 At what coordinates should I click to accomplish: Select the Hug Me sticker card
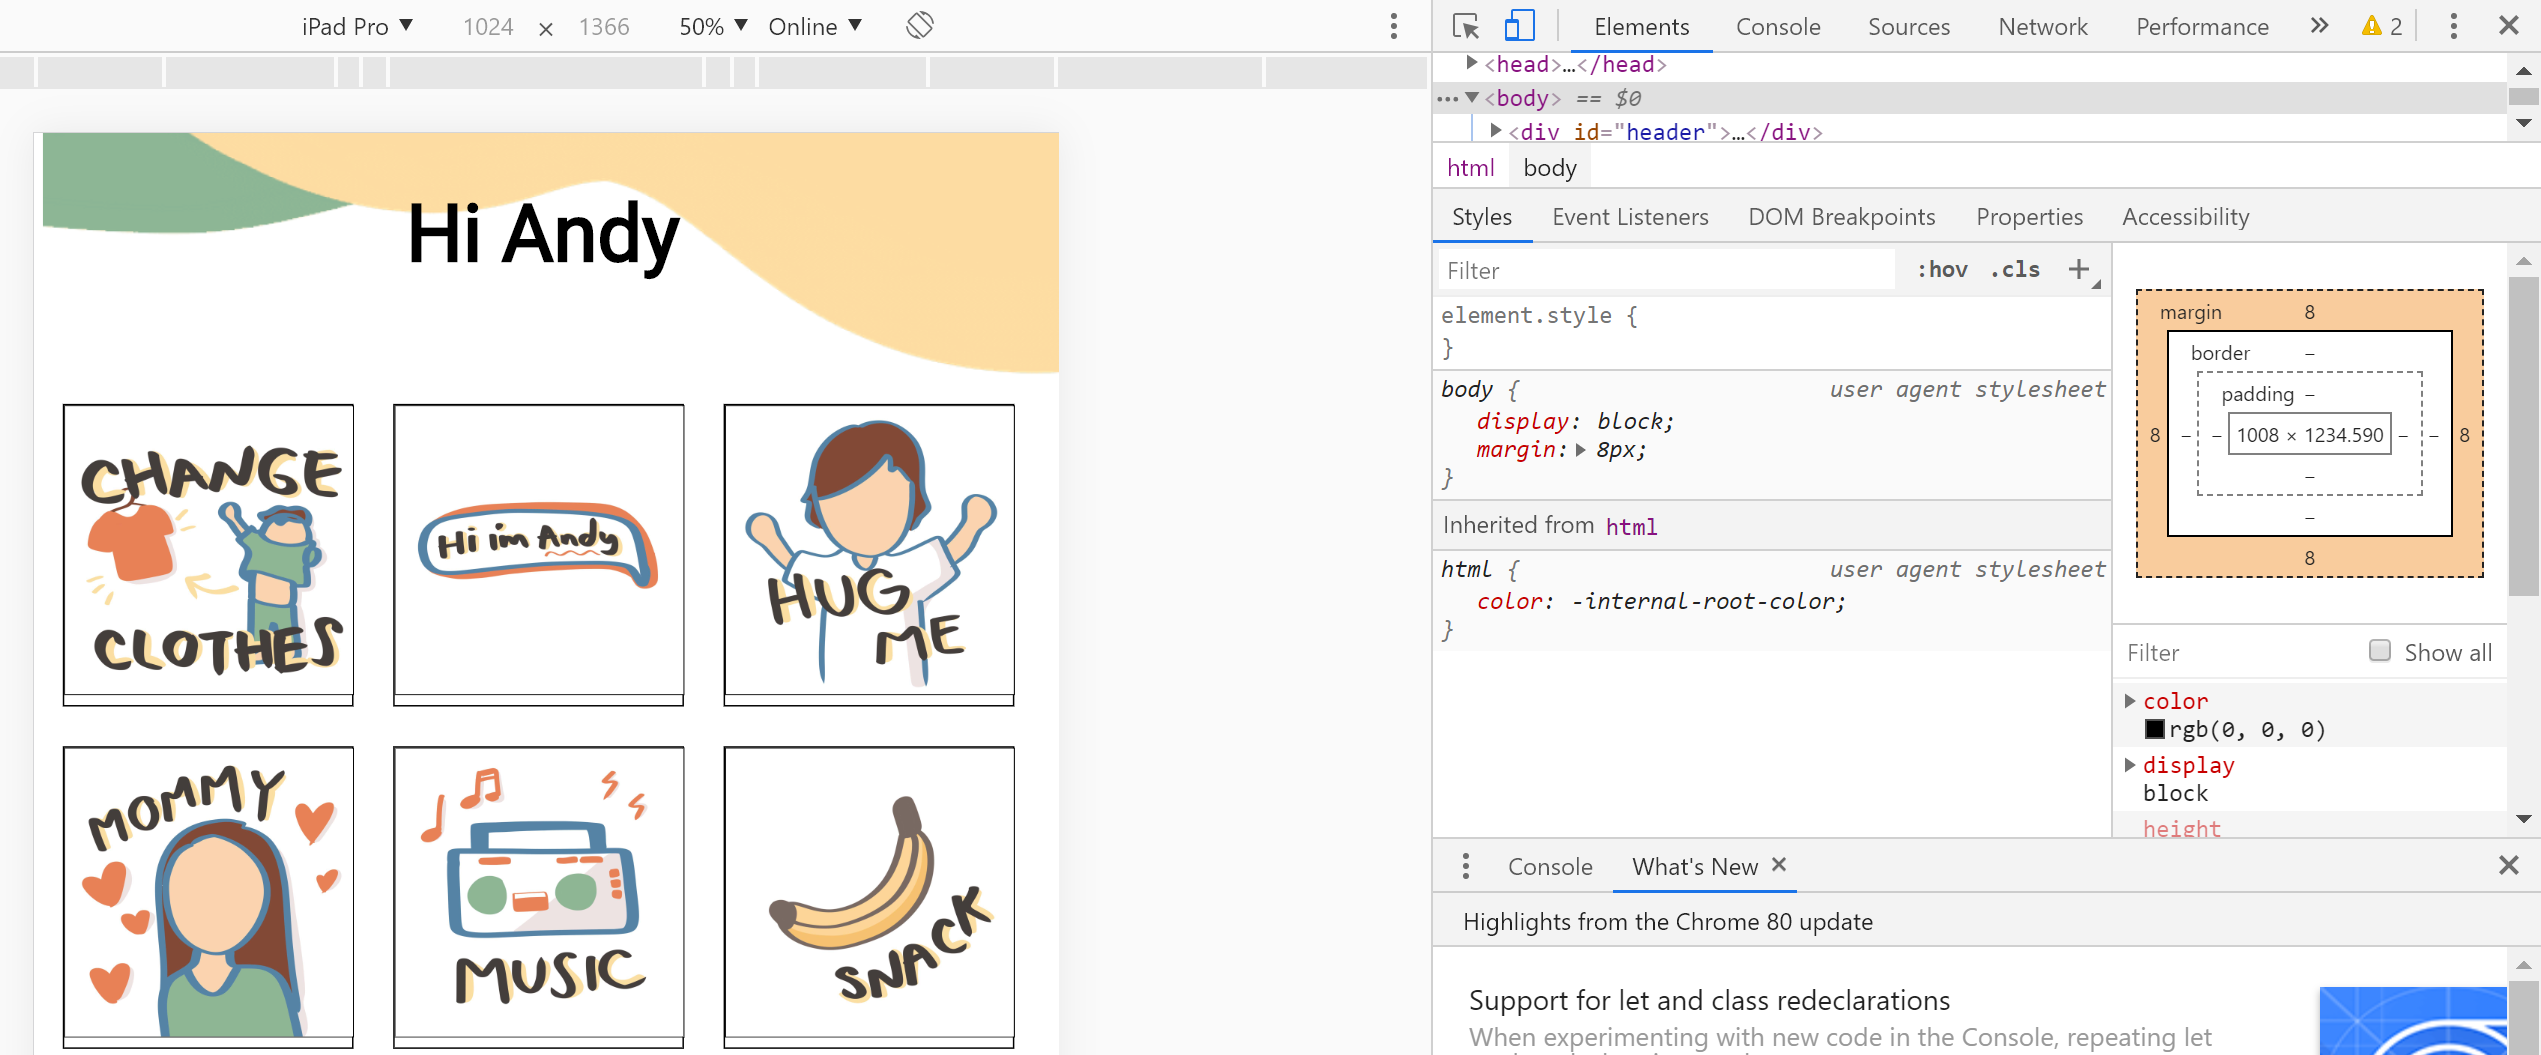[869, 554]
